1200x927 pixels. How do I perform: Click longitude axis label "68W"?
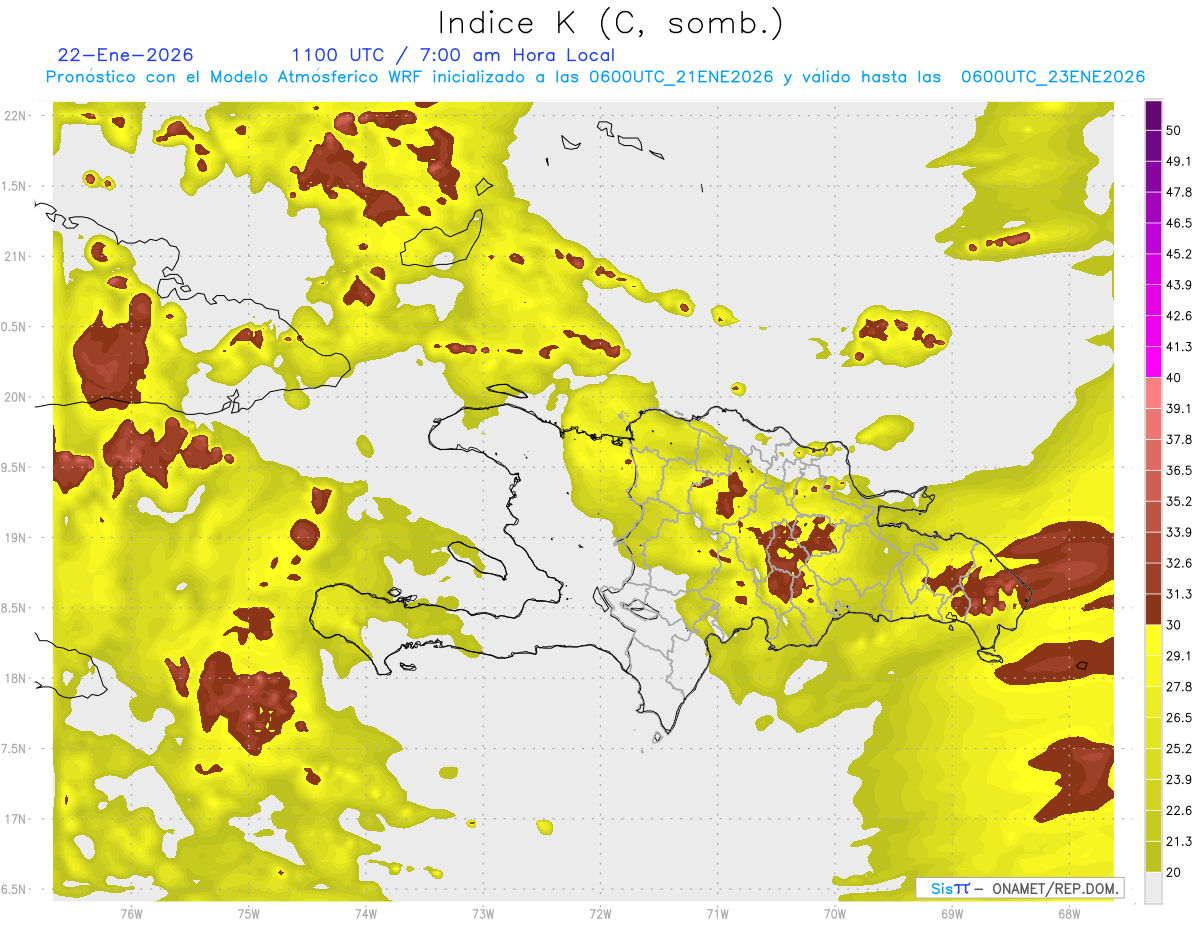pyautogui.click(x=1069, y=914)
